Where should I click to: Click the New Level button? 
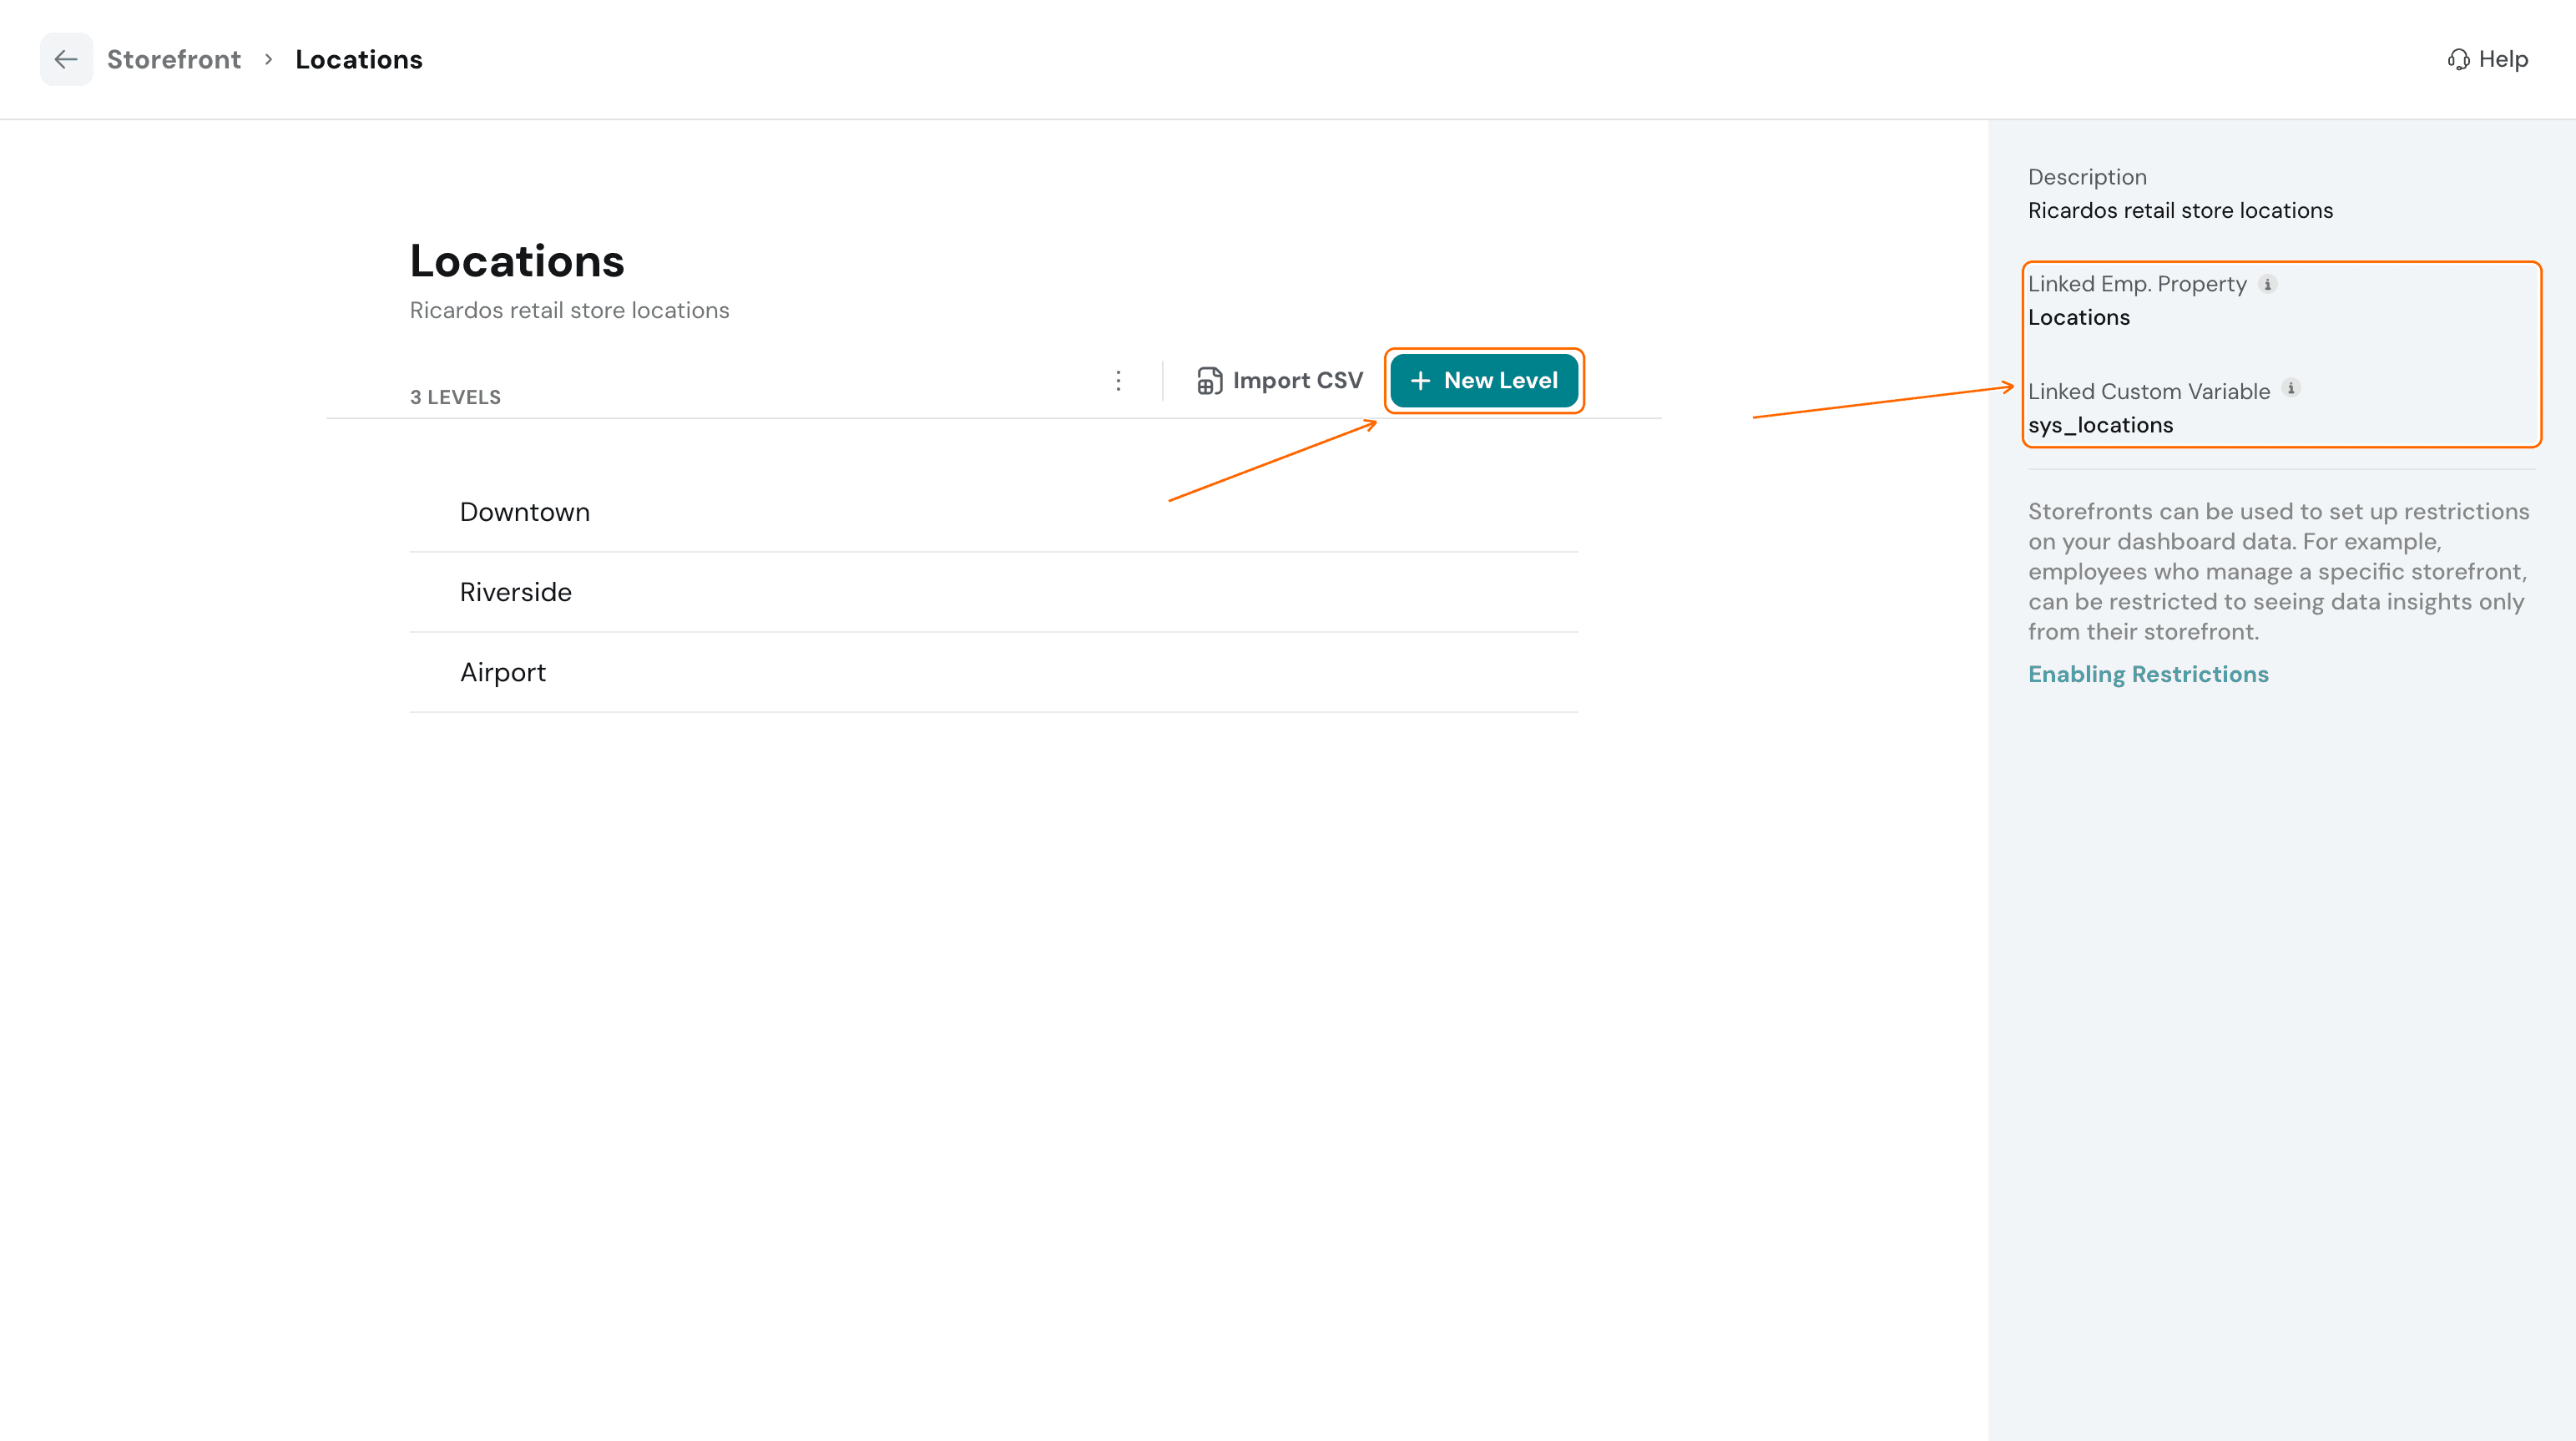1484,381
